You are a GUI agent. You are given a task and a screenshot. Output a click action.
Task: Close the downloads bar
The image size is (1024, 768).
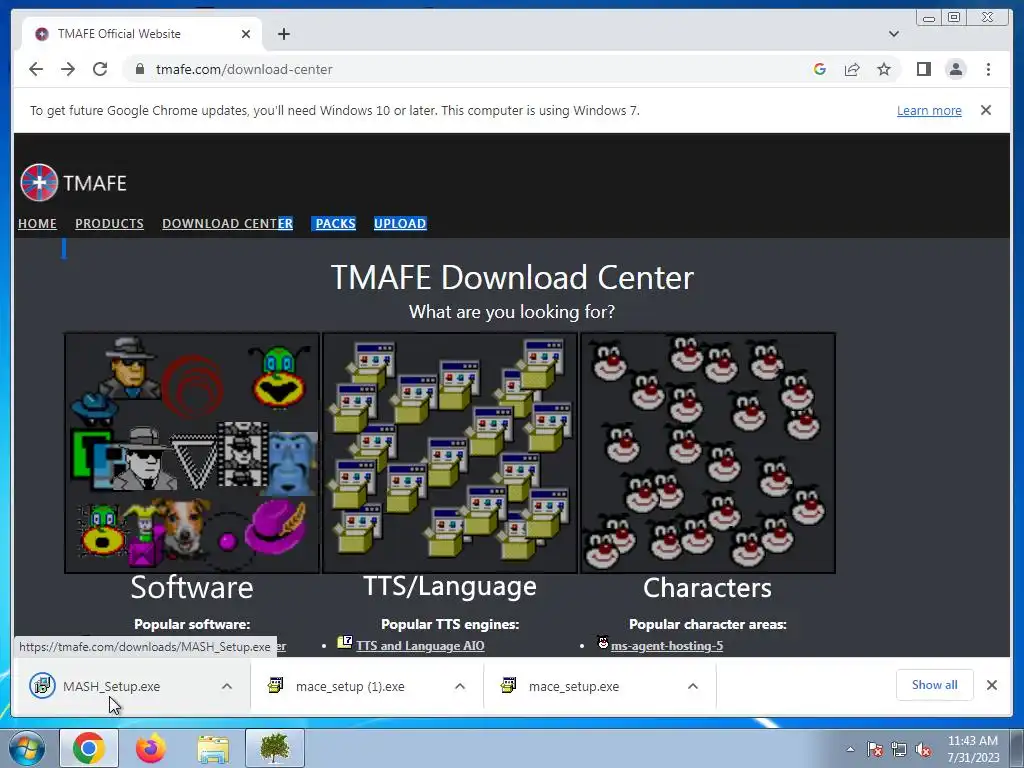pos(991,685)
